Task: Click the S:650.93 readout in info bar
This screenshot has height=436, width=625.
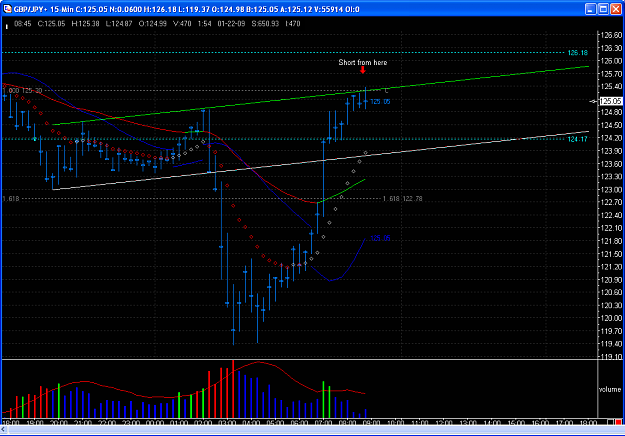Action: click(x=265, y=24)
